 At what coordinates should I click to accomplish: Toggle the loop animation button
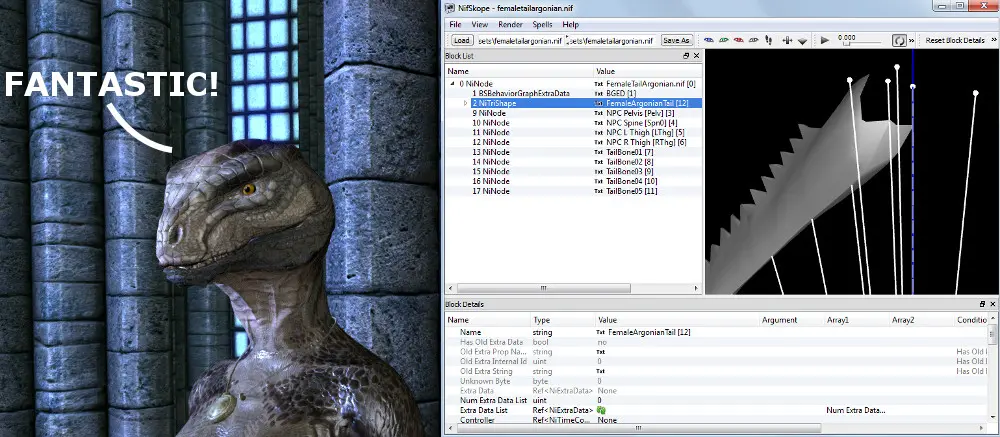(899, 40)
